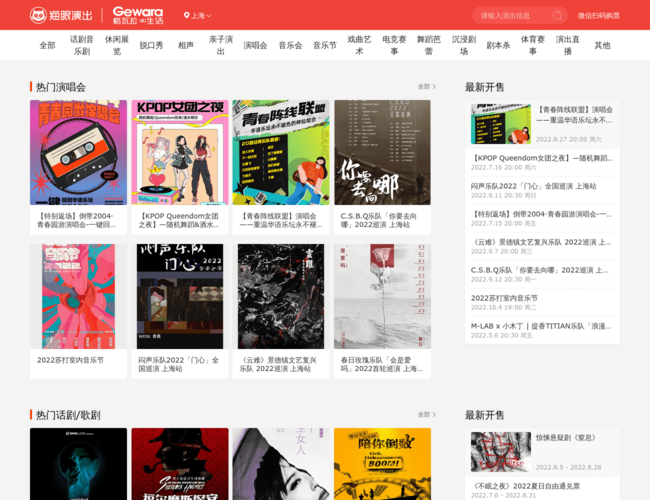This screenshot has height=500, width=650.
Task: Click the Maoyan 猫眼演出 logo
Action: (x=62, y=15)
